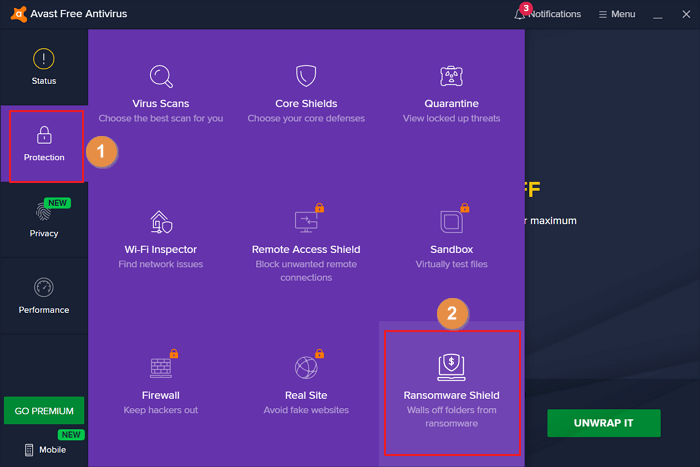Minimize the Avast window
Screen dimensions: 700x467
(x=657, y=14)
